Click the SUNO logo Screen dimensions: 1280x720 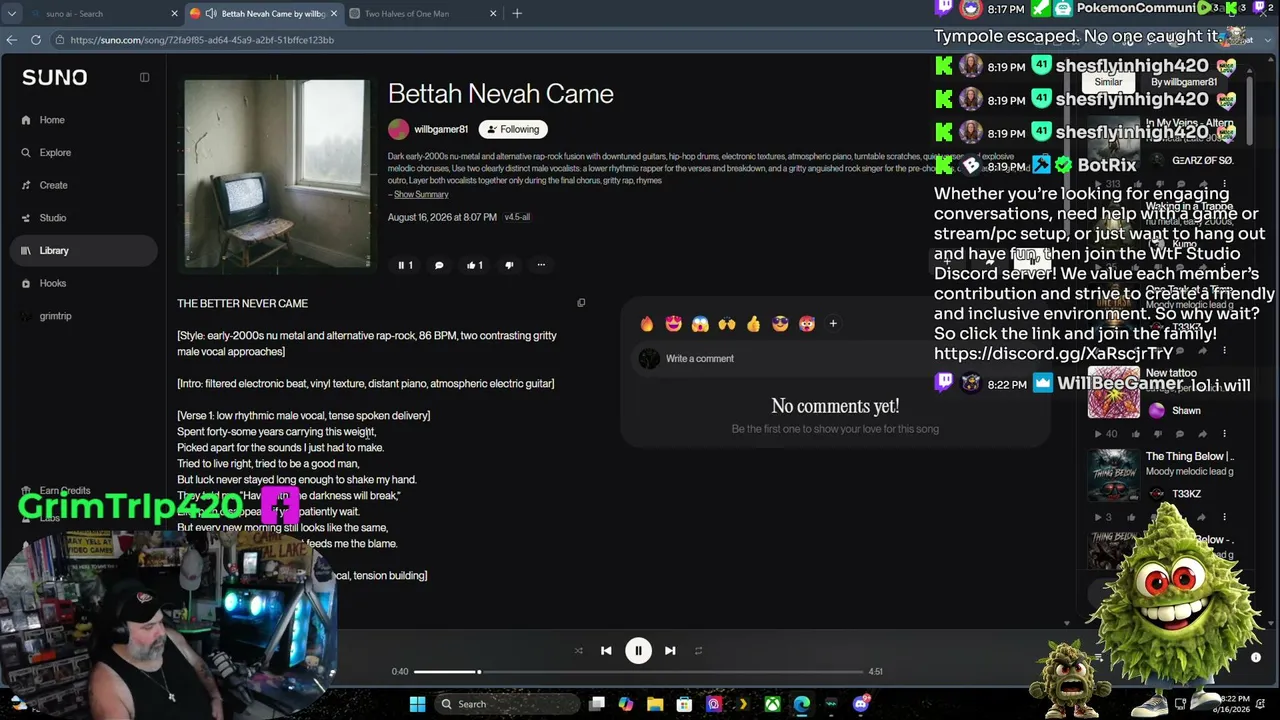55,77
